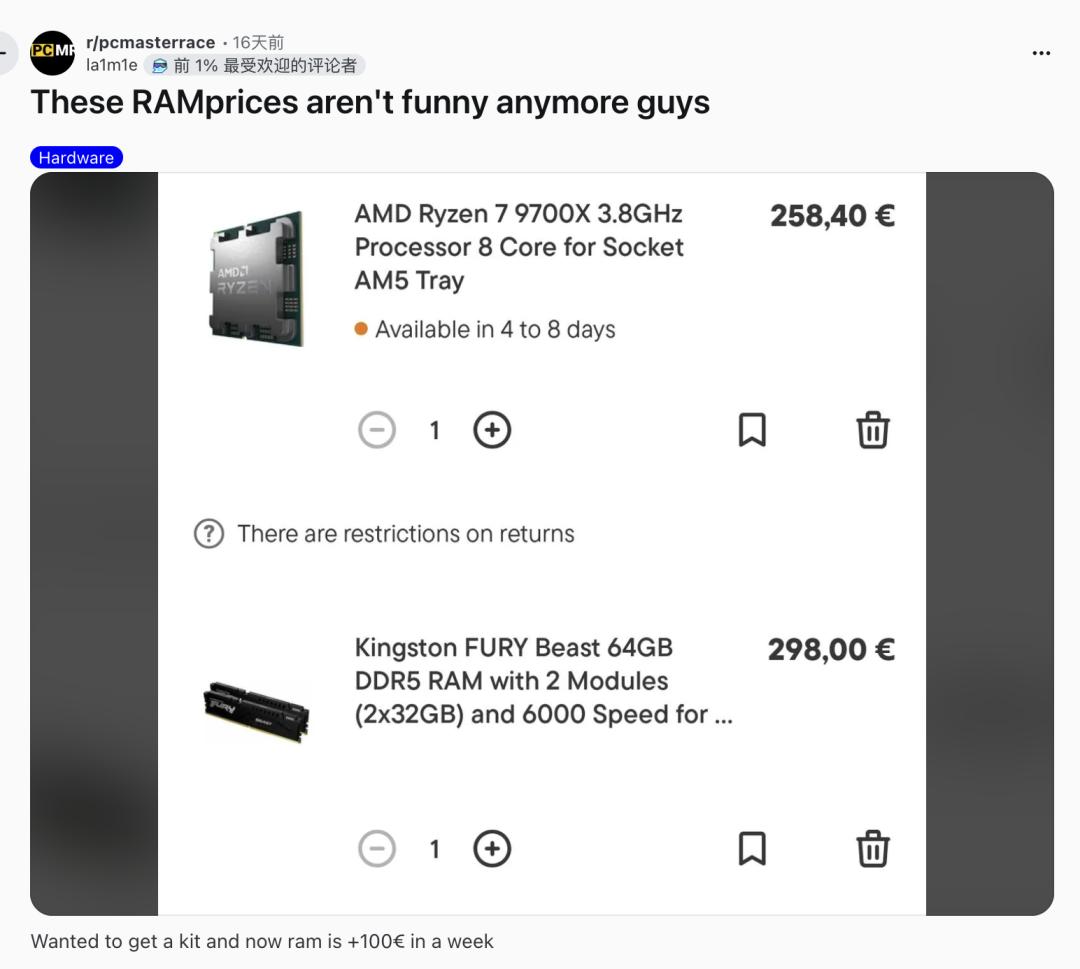This screenshot has height=969, width=1080.
Task: Open the post options three-dots menu
Action: 1041,53
